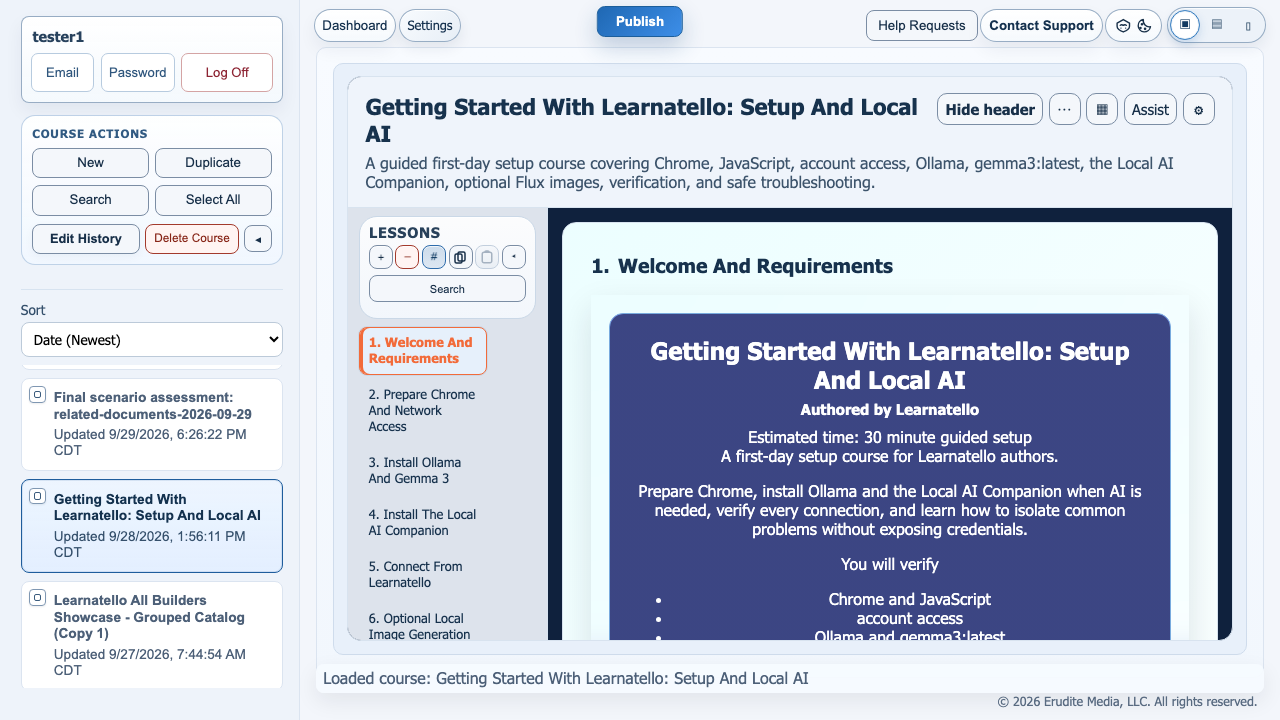Image resolution: width=1280 pixels, height=720 pixels.
Task: Select lesson 5. Connect From Learnatello
Action: [x=423, y=575]
